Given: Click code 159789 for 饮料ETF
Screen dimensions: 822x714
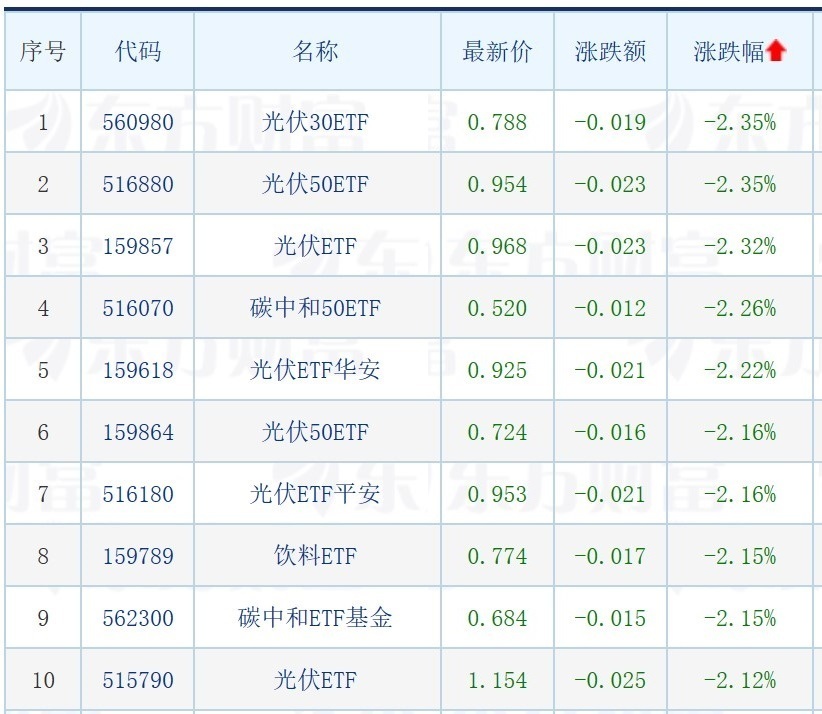Looking at the screenshot, I should pyautogui.click(x=138, y=556).
